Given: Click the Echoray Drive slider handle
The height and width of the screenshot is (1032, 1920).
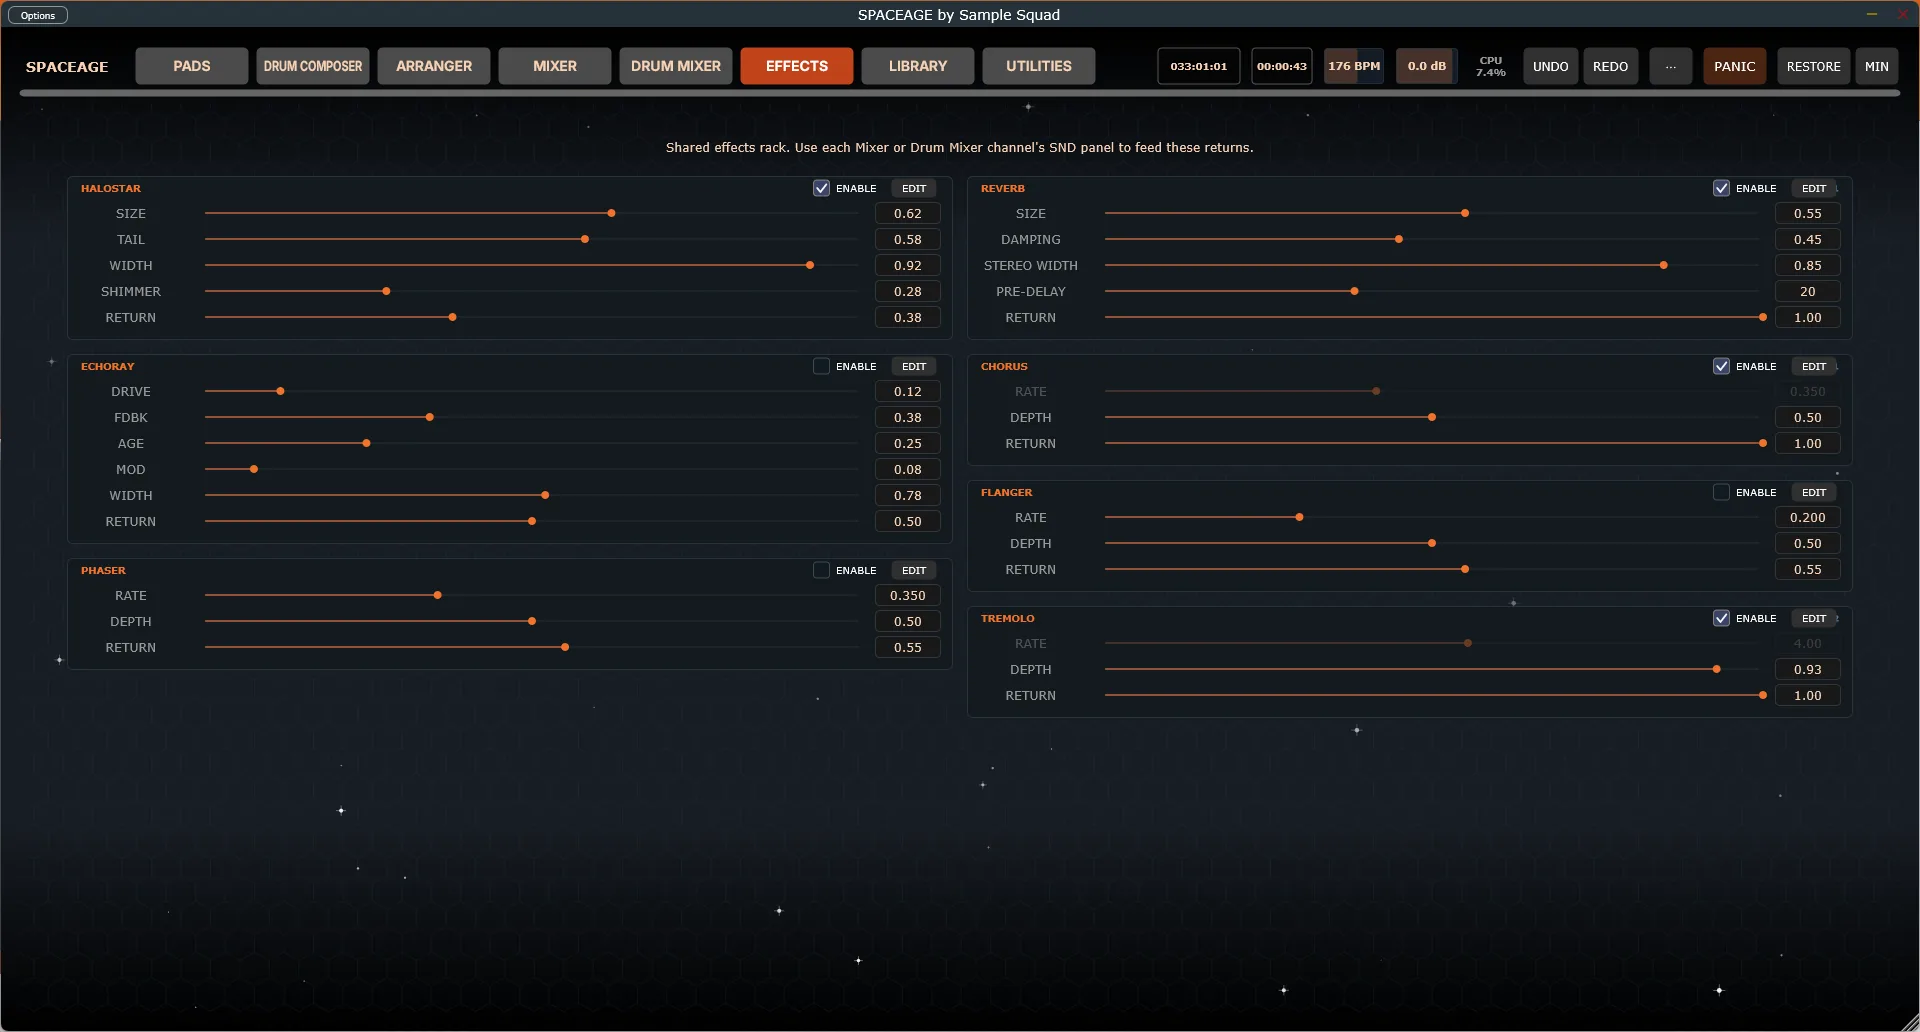Looking at the screenshot, I should click(x=280, y=391).
